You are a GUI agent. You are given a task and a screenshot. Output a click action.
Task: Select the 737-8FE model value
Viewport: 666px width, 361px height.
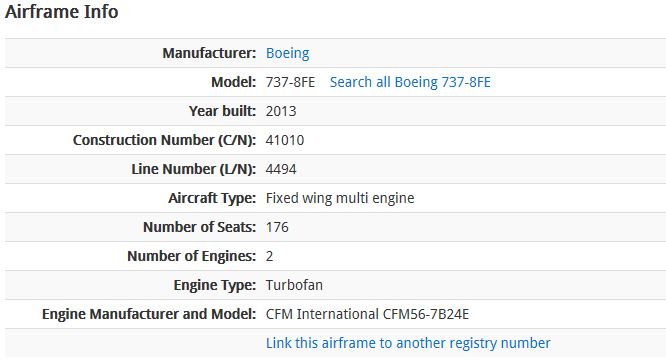pos(290,82)
